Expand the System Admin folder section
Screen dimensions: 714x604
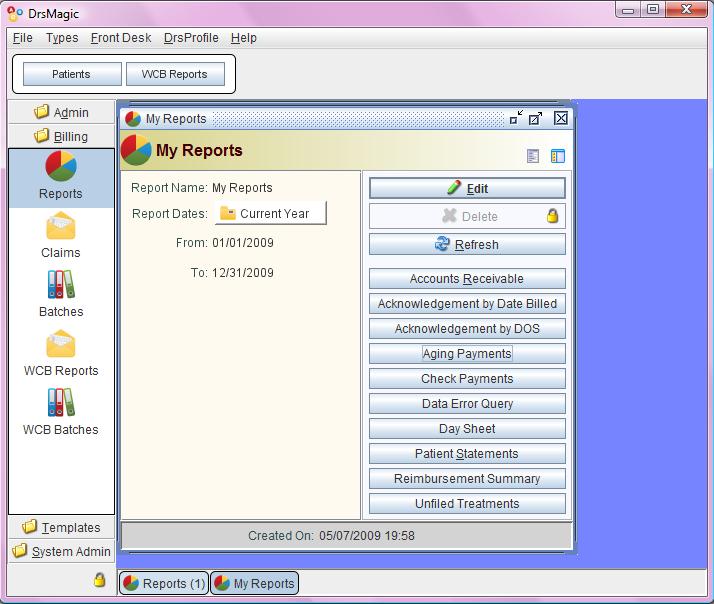(x=61, y=551)
